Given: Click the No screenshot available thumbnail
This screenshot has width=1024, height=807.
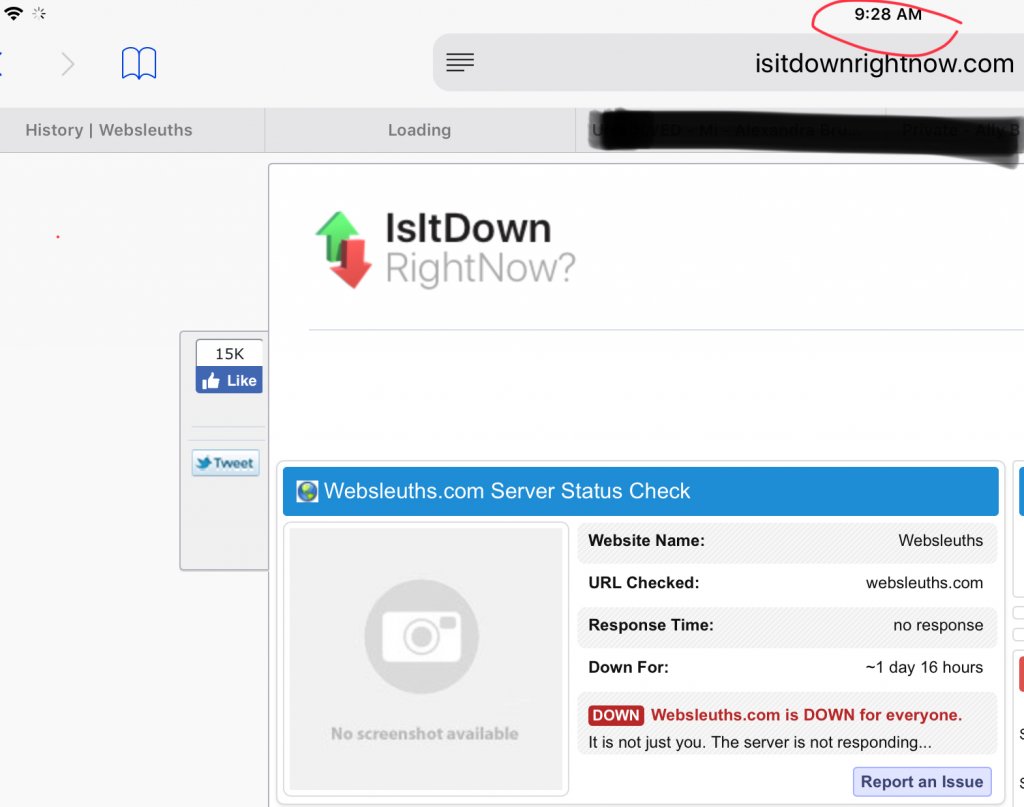Looking at the screenshot, I should pos(426,658).
